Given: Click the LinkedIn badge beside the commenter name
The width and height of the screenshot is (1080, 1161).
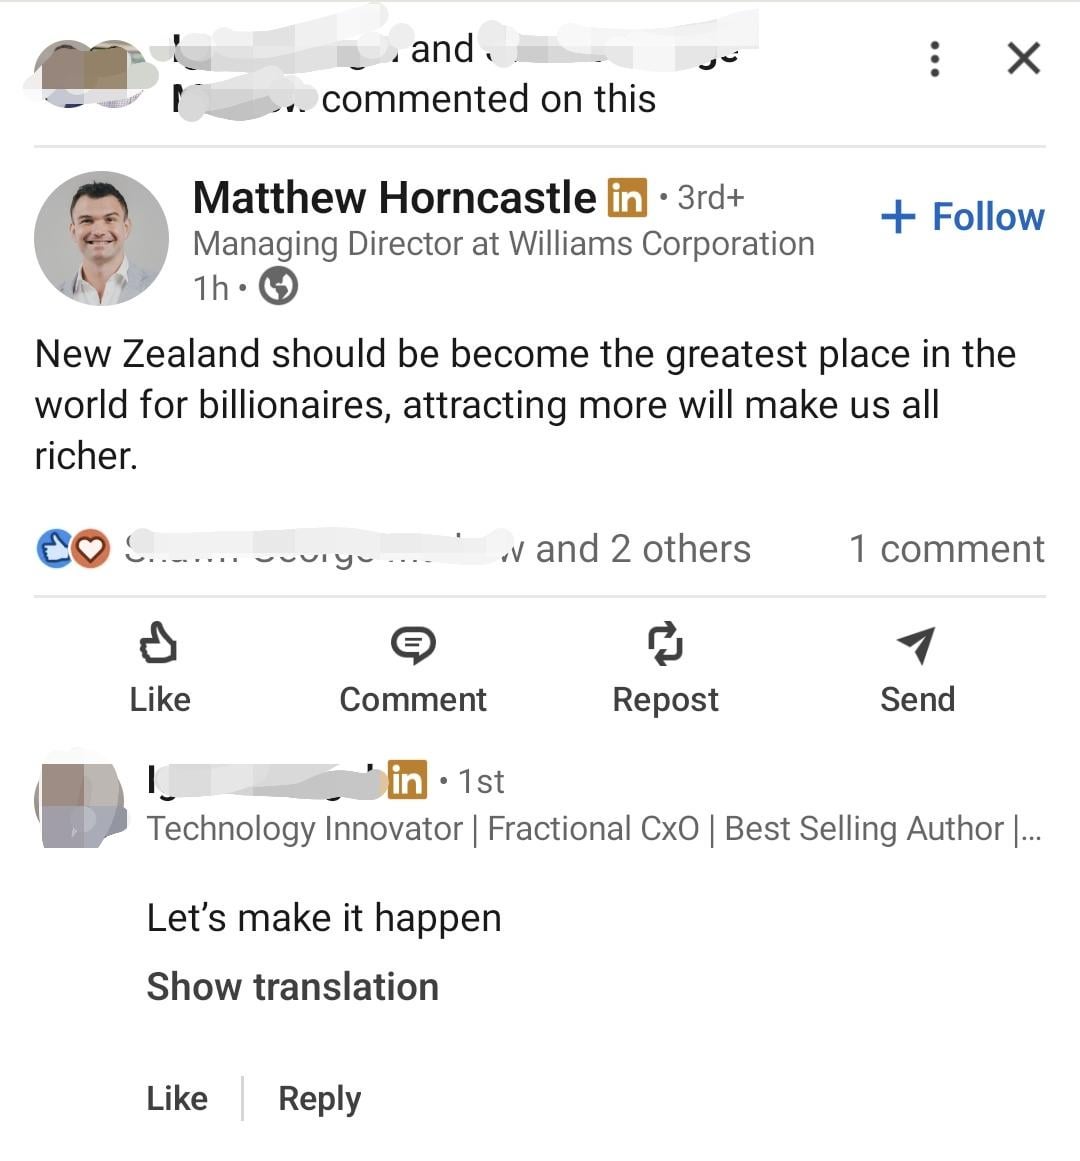Looking at the screenshot, I should click(407, 780).
